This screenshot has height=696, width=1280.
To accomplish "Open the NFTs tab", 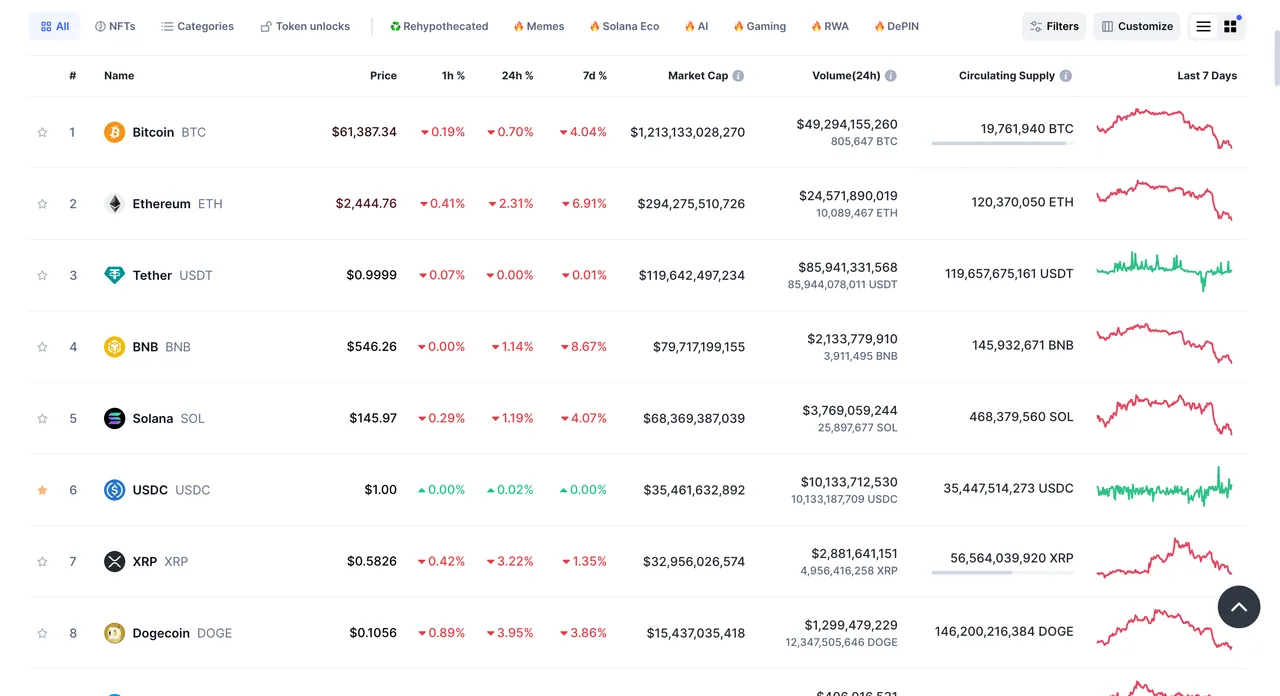I will [x=115, y=26].
